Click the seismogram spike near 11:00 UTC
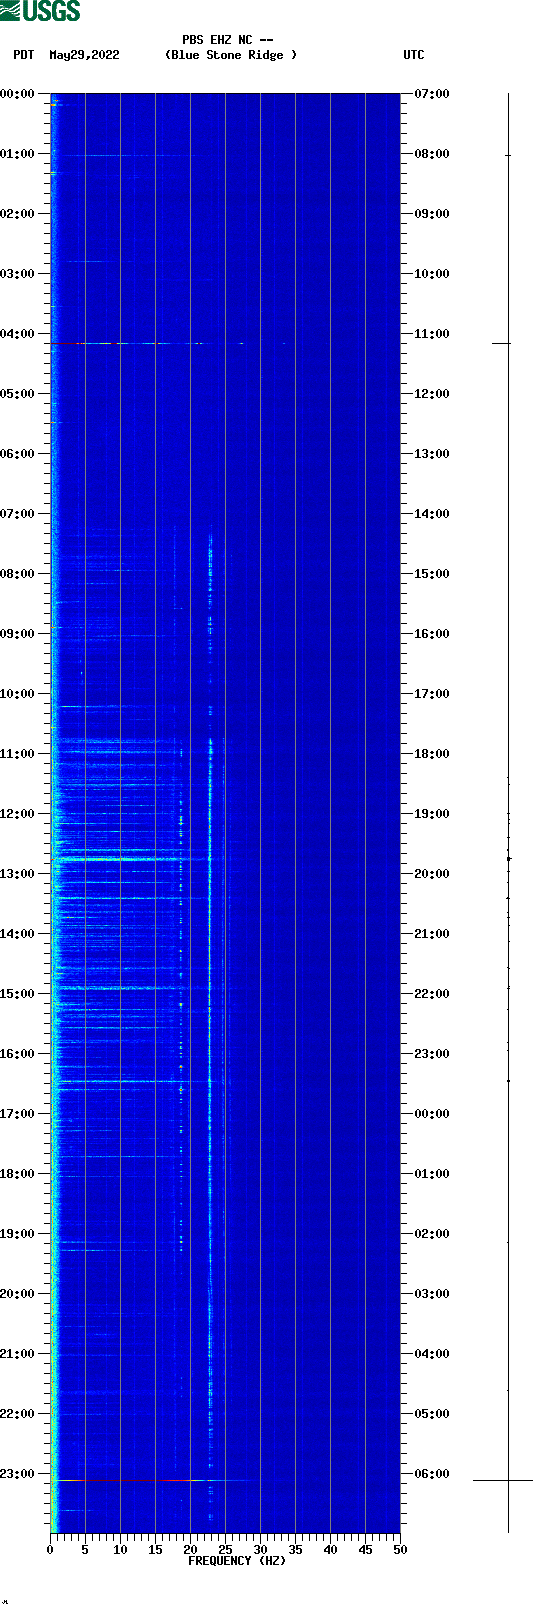Viewport: 552px width, 1613px height. pos(501,343)
